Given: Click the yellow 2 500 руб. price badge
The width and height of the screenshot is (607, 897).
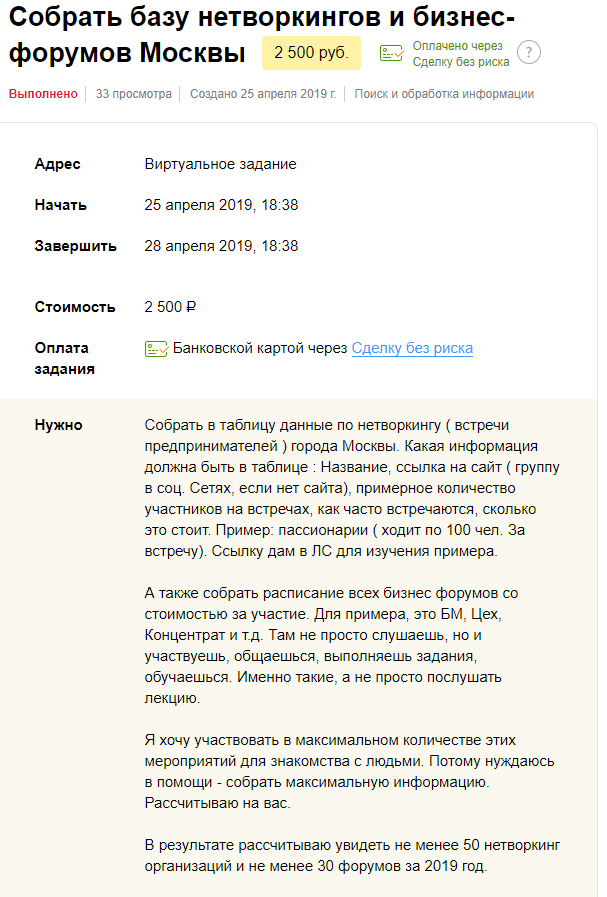Looking at the screenshot, I should 312,53.
